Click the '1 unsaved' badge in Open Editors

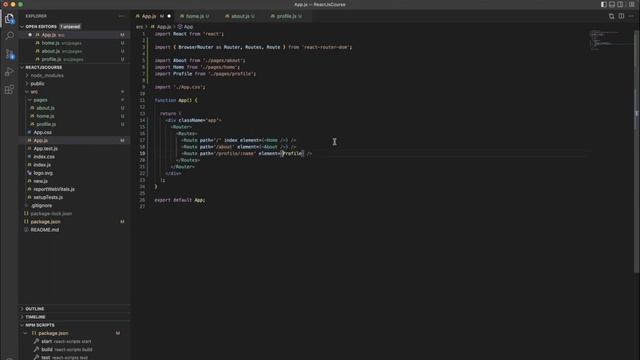click(x=70, y=27)
